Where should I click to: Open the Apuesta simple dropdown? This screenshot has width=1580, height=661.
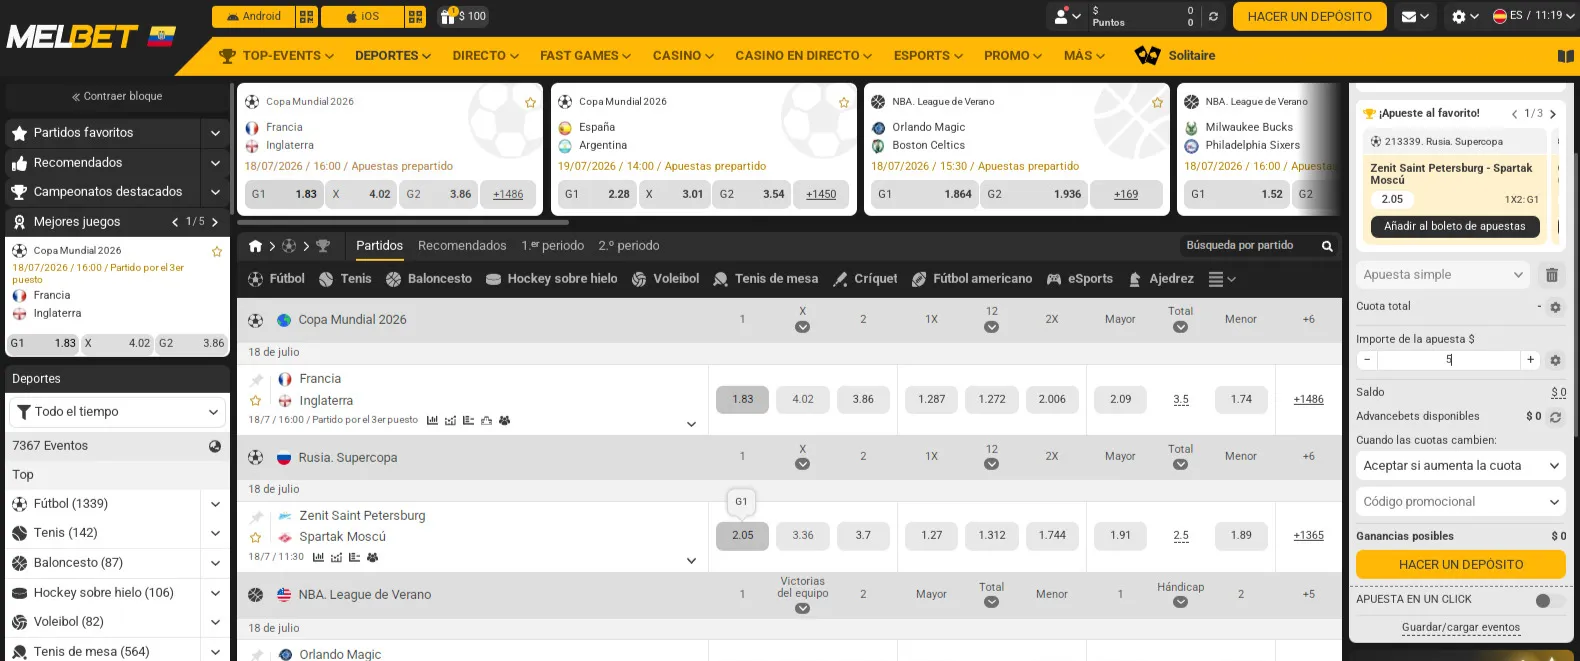1443,275
